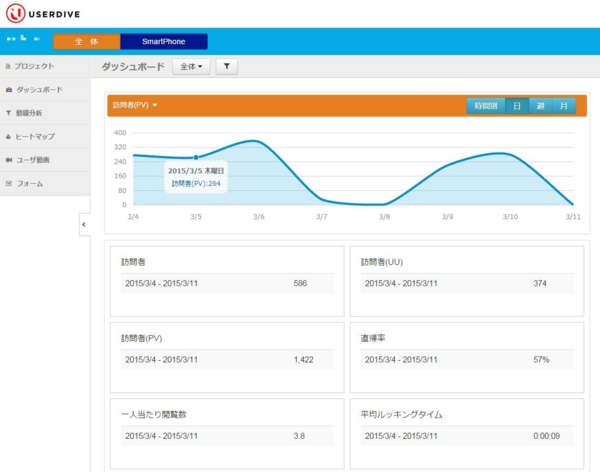Click the 3/5 data point on chart

point(196,157)
